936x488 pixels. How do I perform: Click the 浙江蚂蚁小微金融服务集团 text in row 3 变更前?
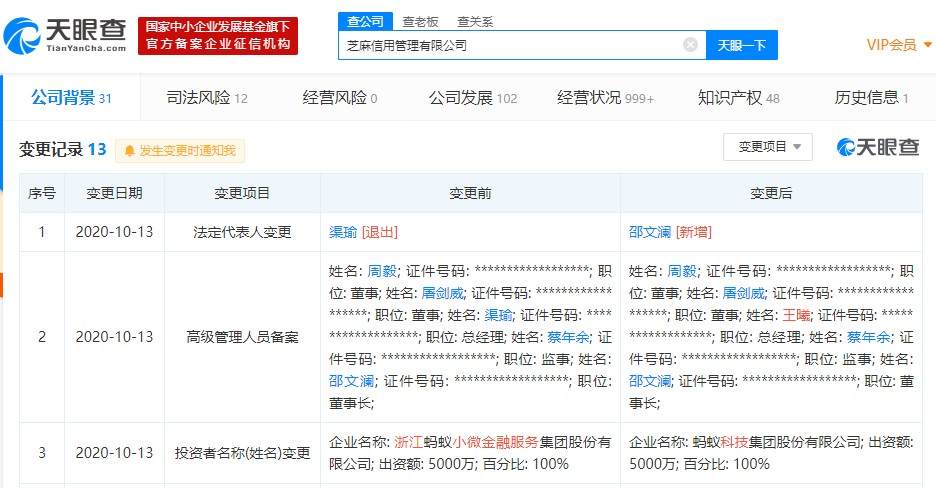[481, 442]
